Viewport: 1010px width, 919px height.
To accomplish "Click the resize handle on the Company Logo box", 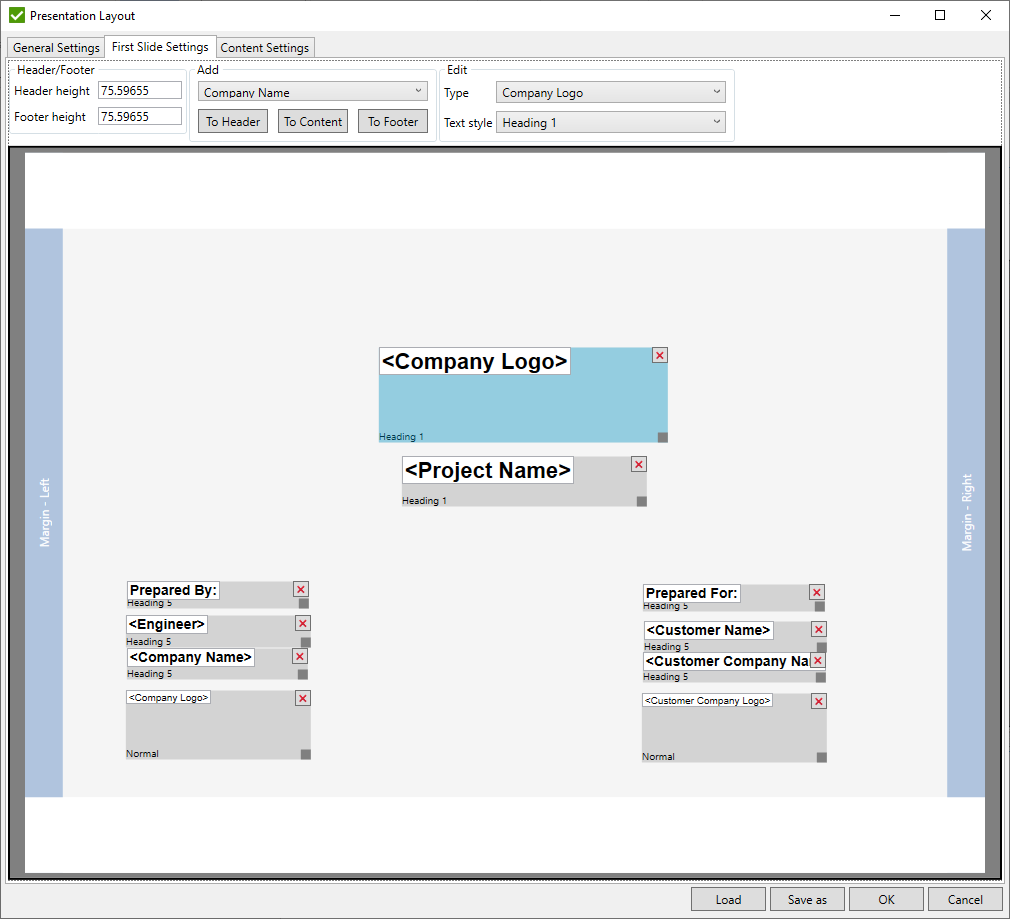I will 663,436.
